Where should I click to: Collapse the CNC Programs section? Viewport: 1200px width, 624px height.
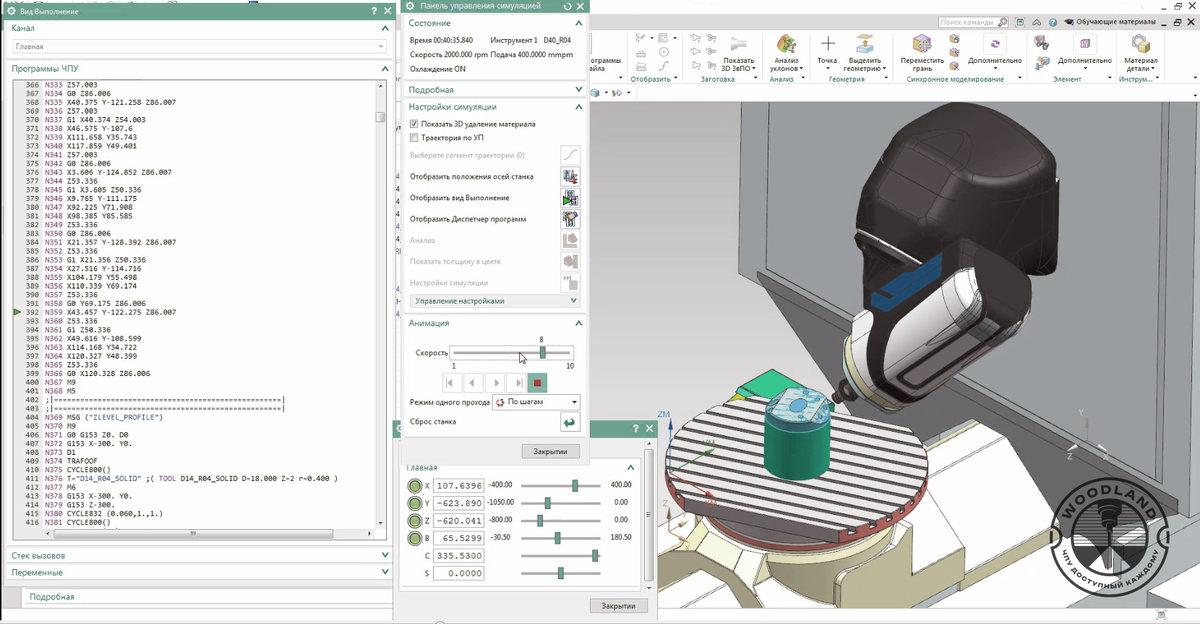385,69
